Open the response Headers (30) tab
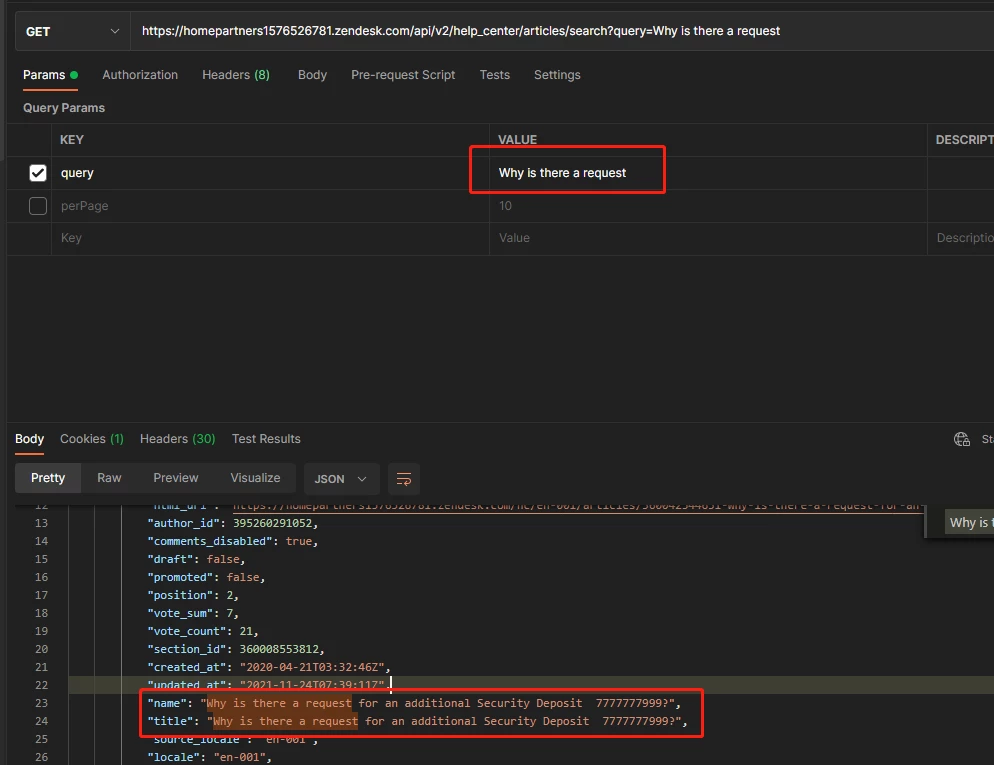The image size is (994, 765). [178, 439]
